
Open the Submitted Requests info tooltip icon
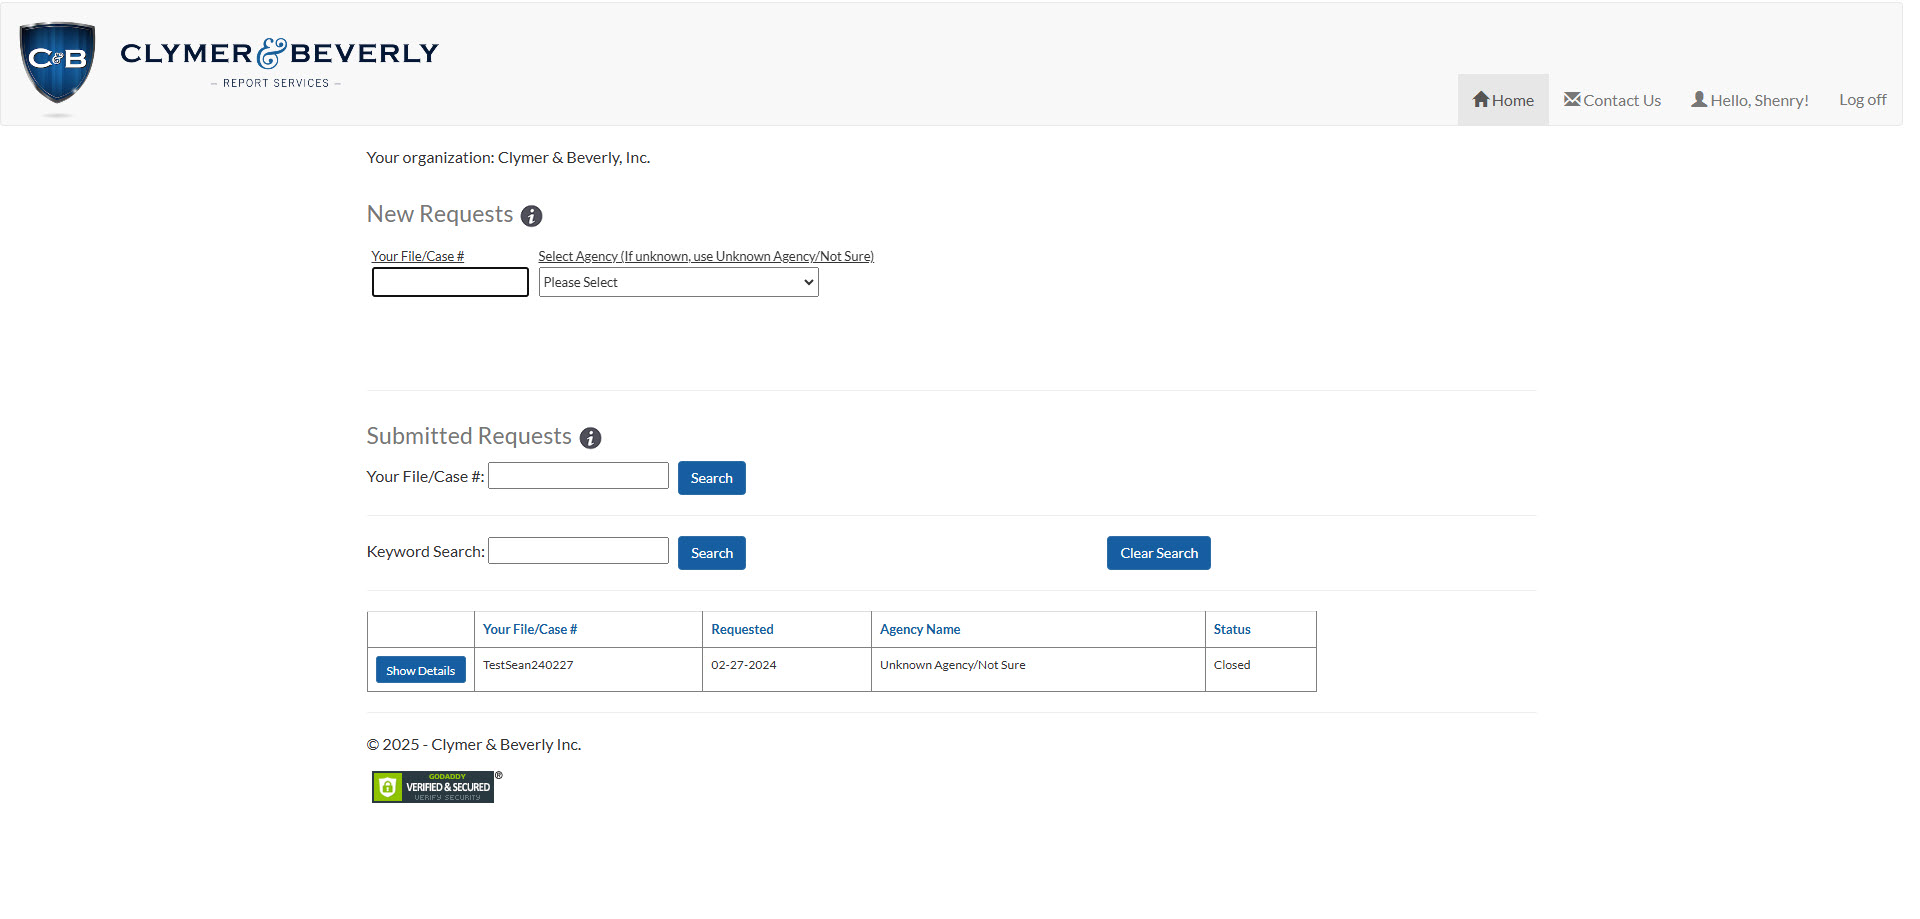click(591, 438)
